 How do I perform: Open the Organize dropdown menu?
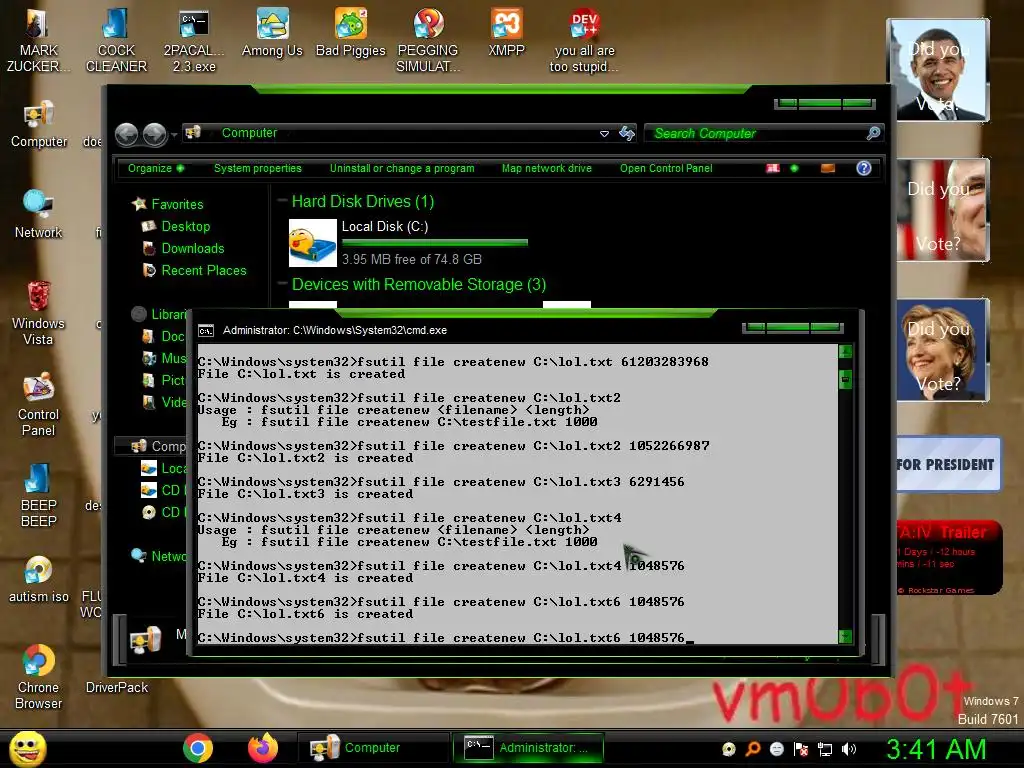(156, 168)
